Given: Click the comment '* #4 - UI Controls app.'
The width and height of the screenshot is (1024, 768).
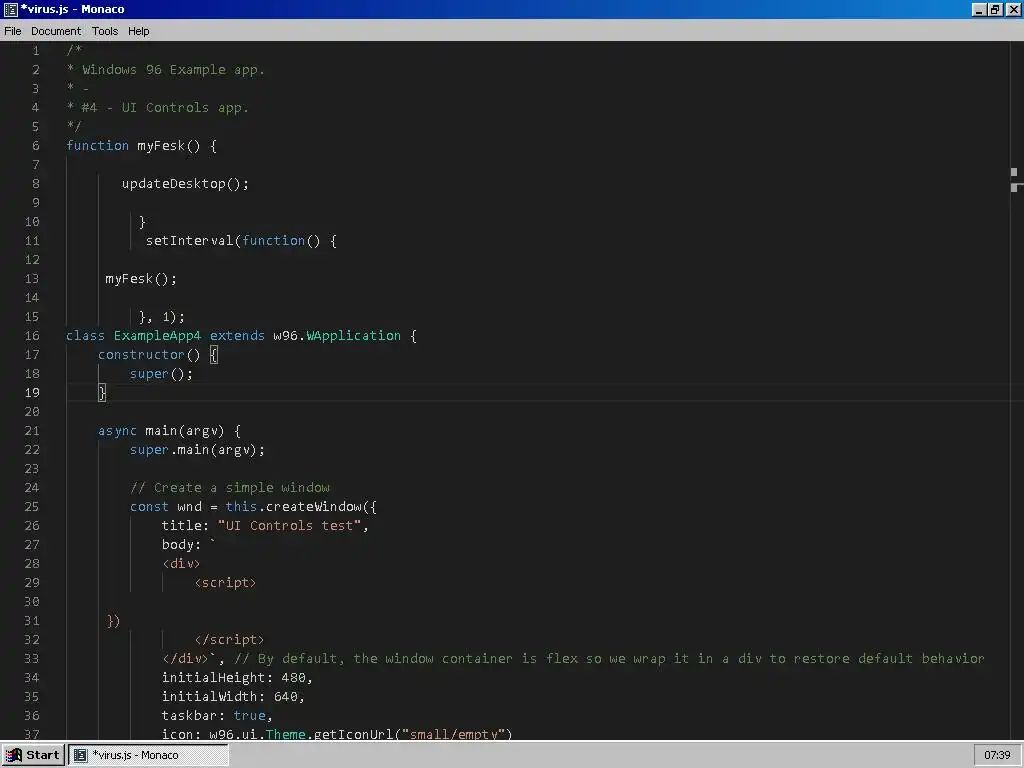Looking at the screenshot, I should pyautogui.click(x=157, y=108).
